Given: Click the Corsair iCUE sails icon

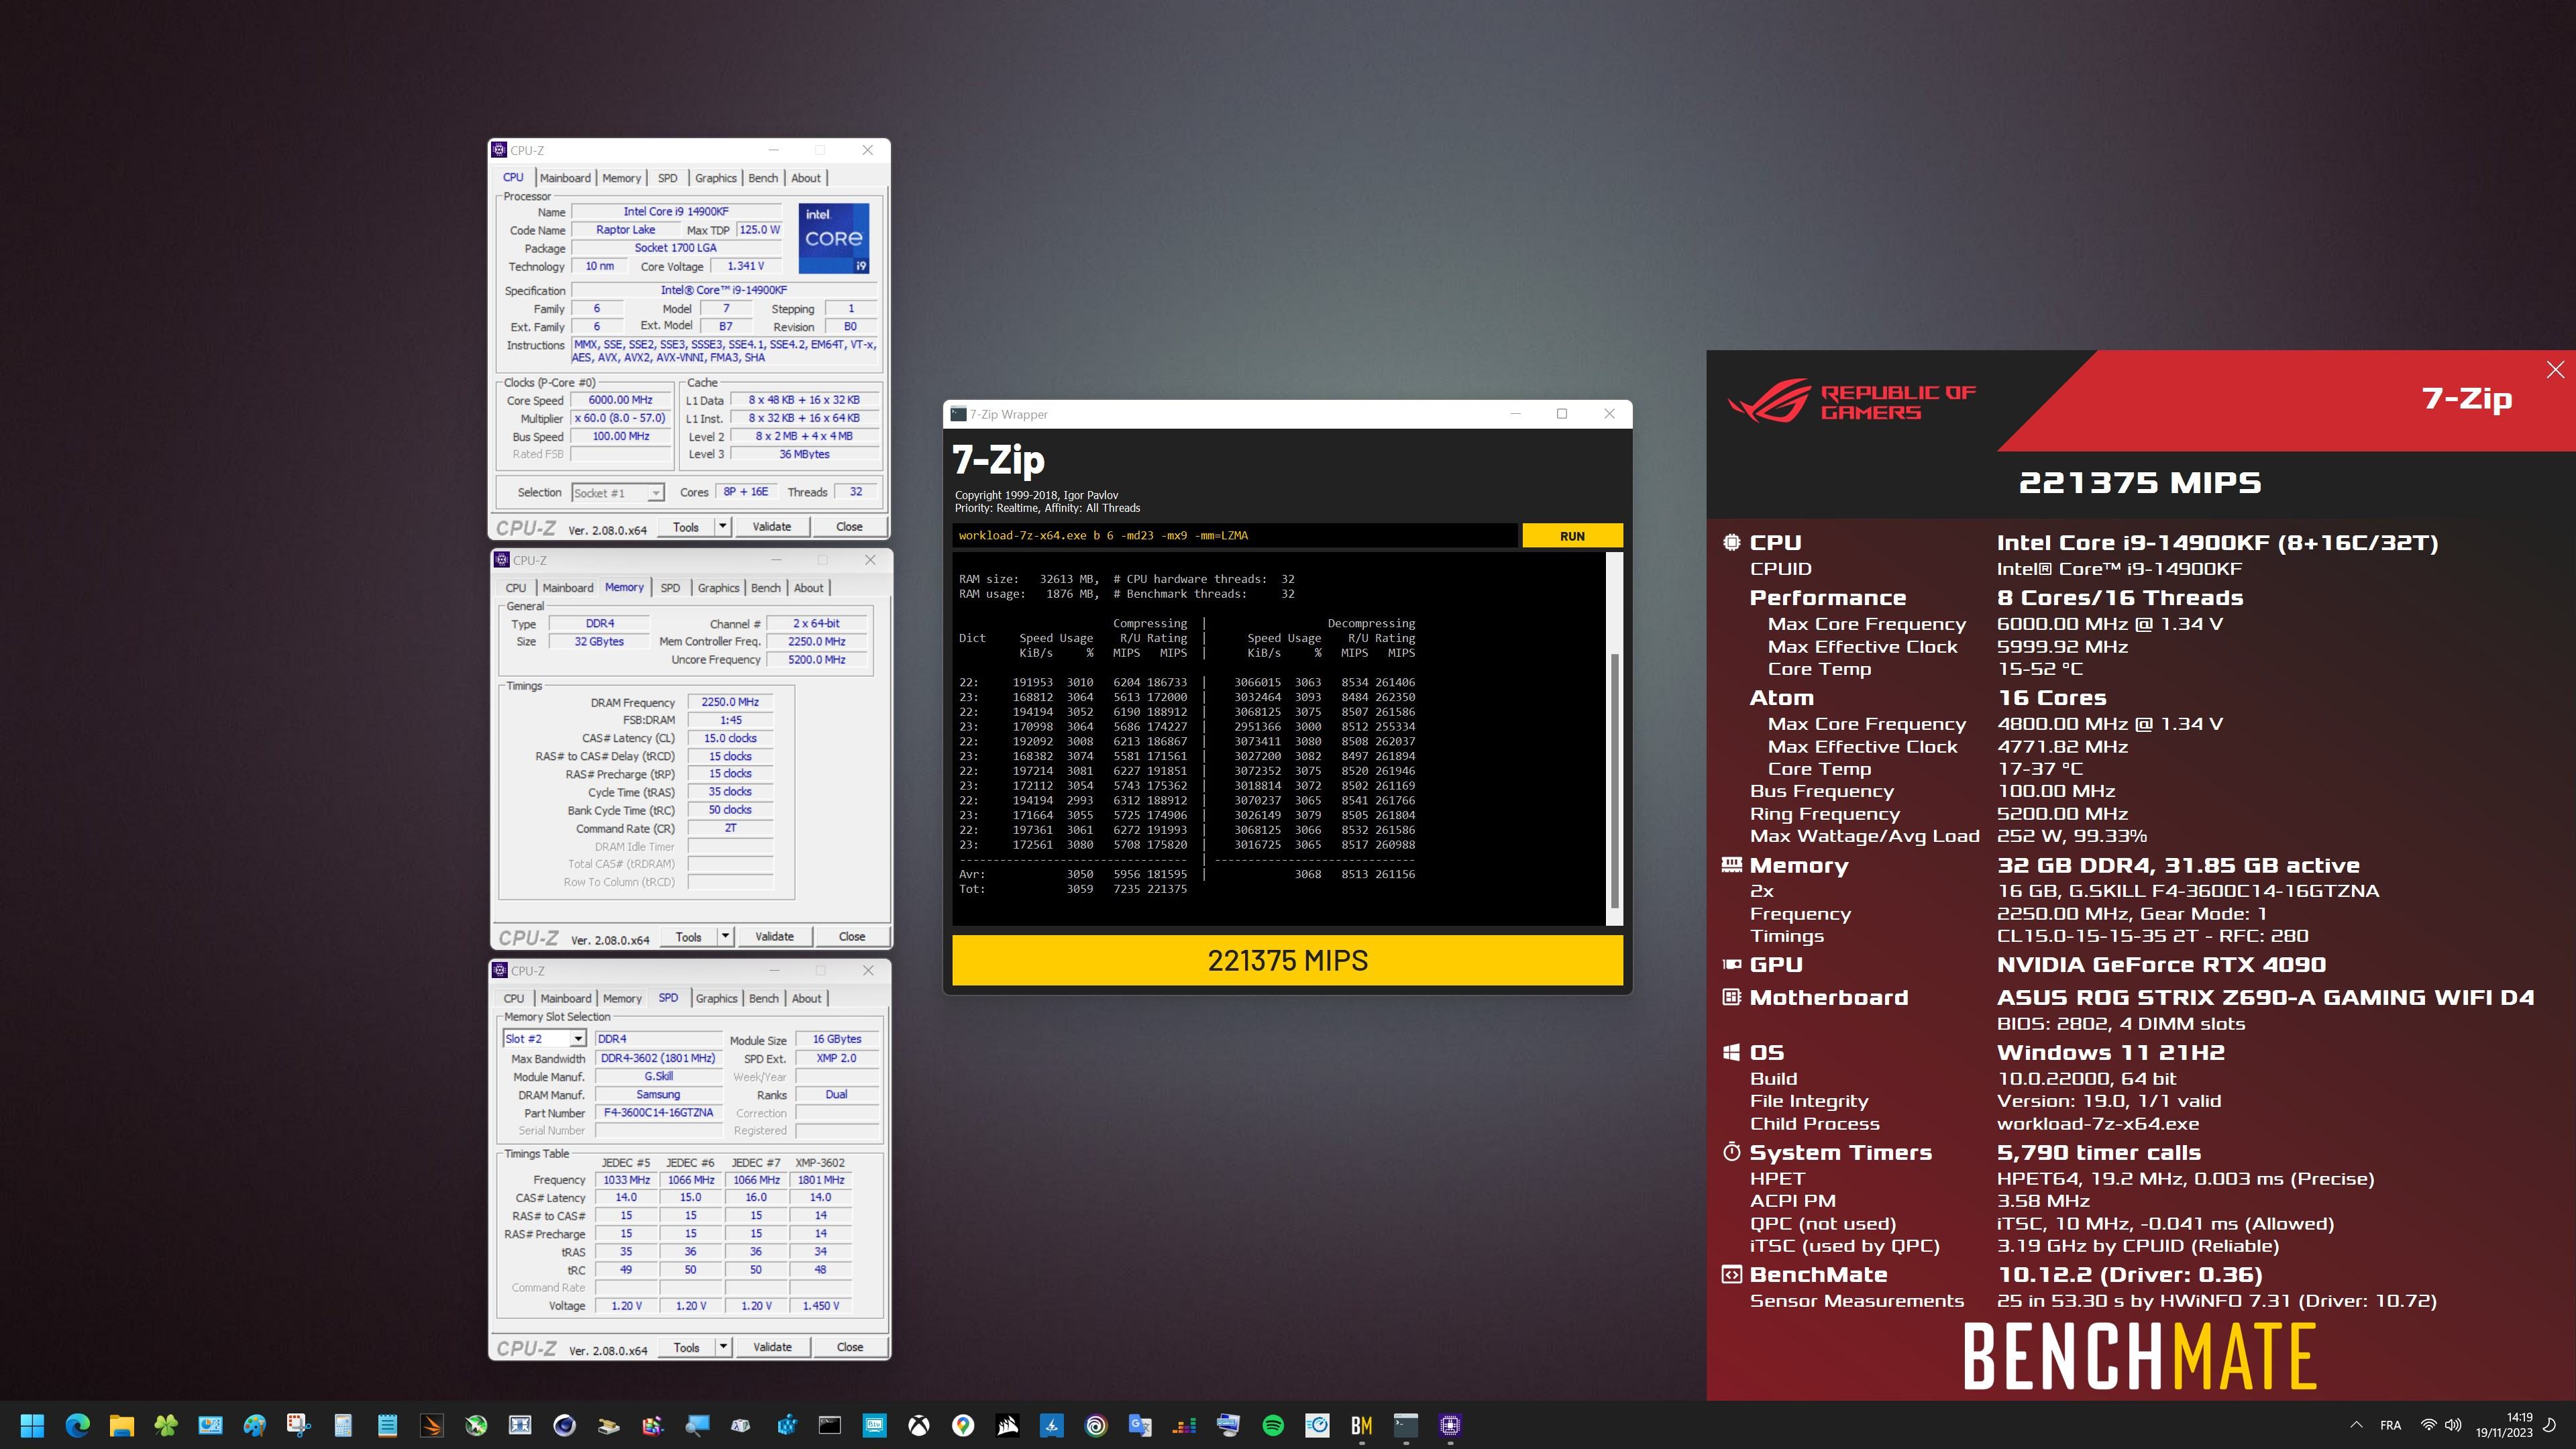Looking at the screenshot, I should 1007,1425.
